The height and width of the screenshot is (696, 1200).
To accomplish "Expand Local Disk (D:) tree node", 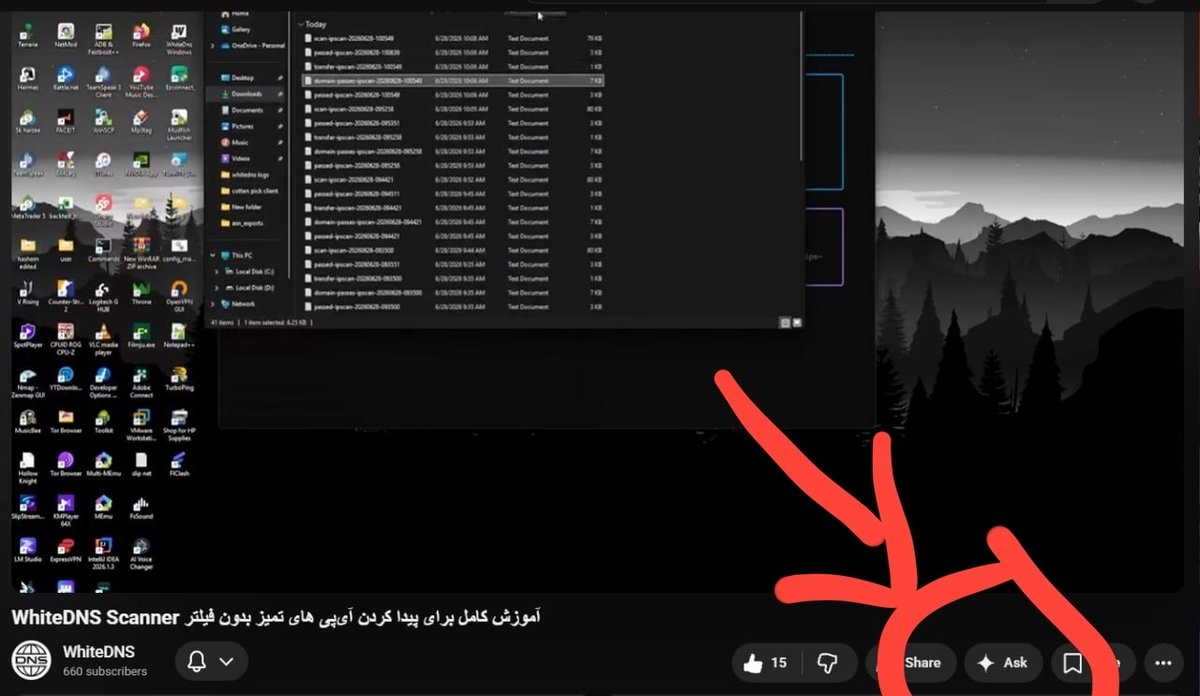I will point(217,287).
